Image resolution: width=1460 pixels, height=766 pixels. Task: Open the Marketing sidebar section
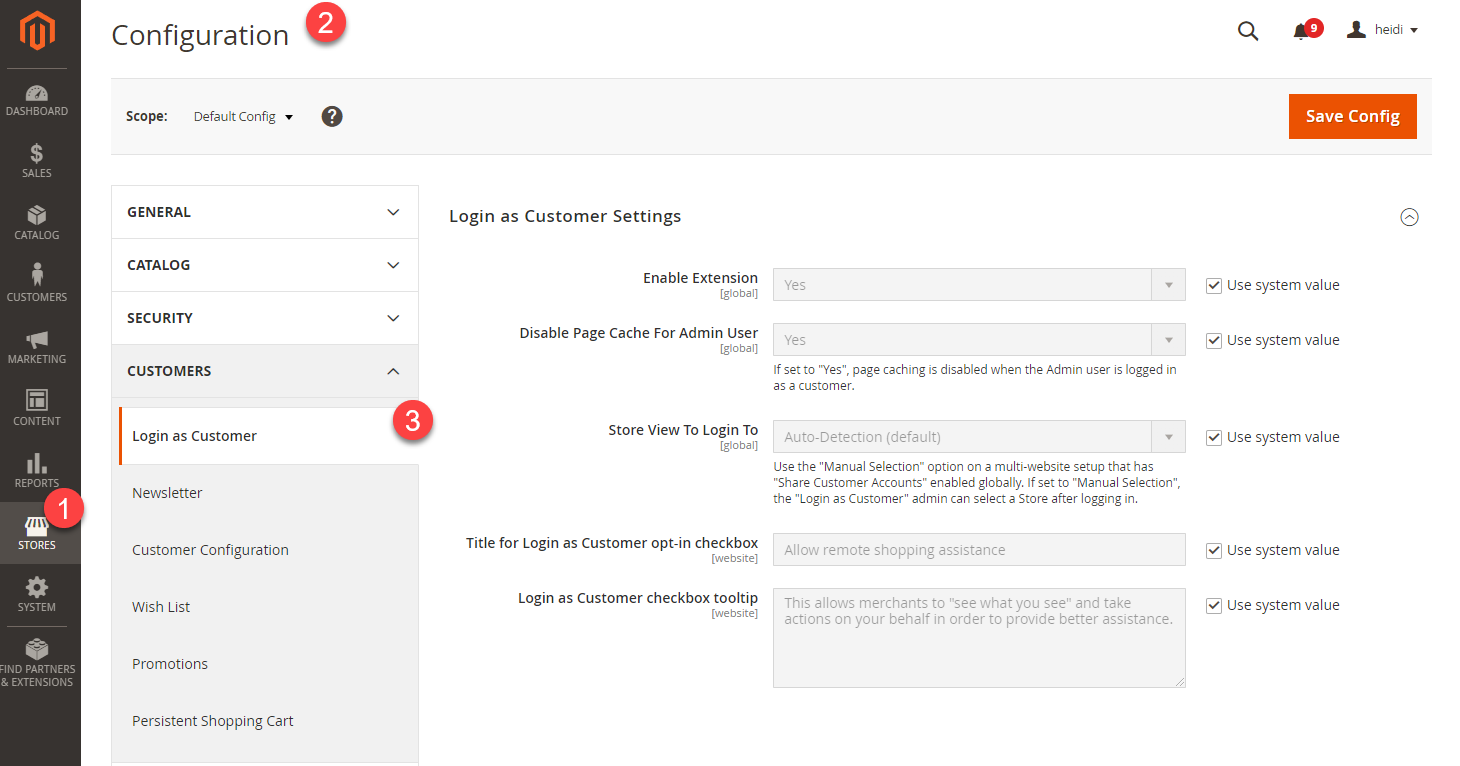[x=37, y=345]
